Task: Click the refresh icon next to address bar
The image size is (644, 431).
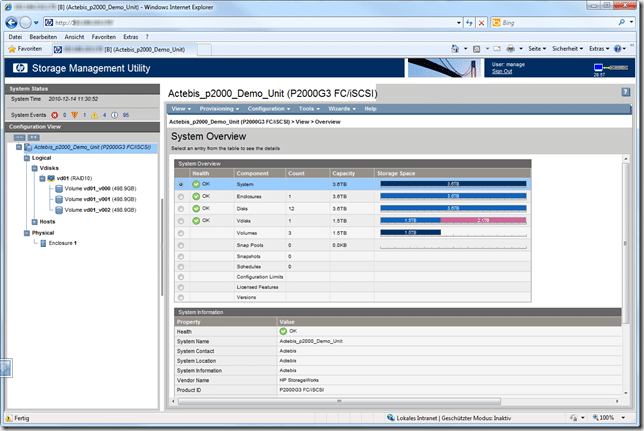Action: (469, 23)
